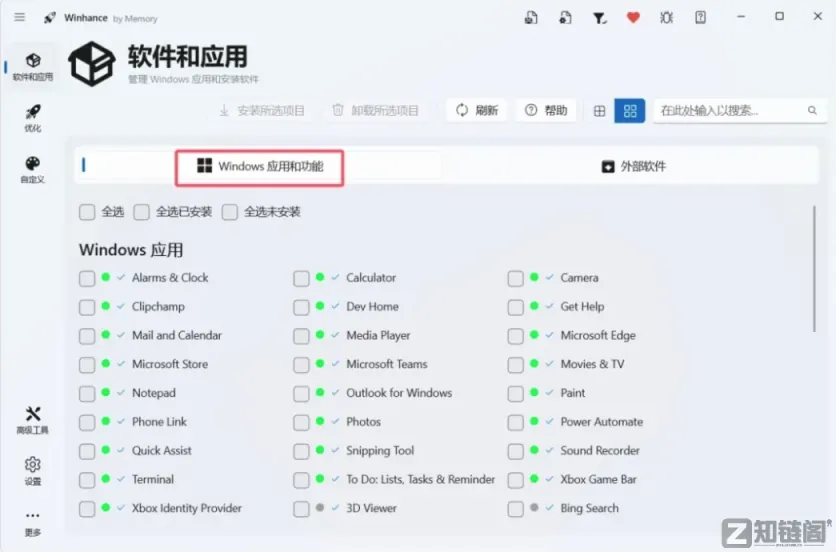Select the Windows 应用和功能 tab
836x552 pixels.
(x=260, y=167)
